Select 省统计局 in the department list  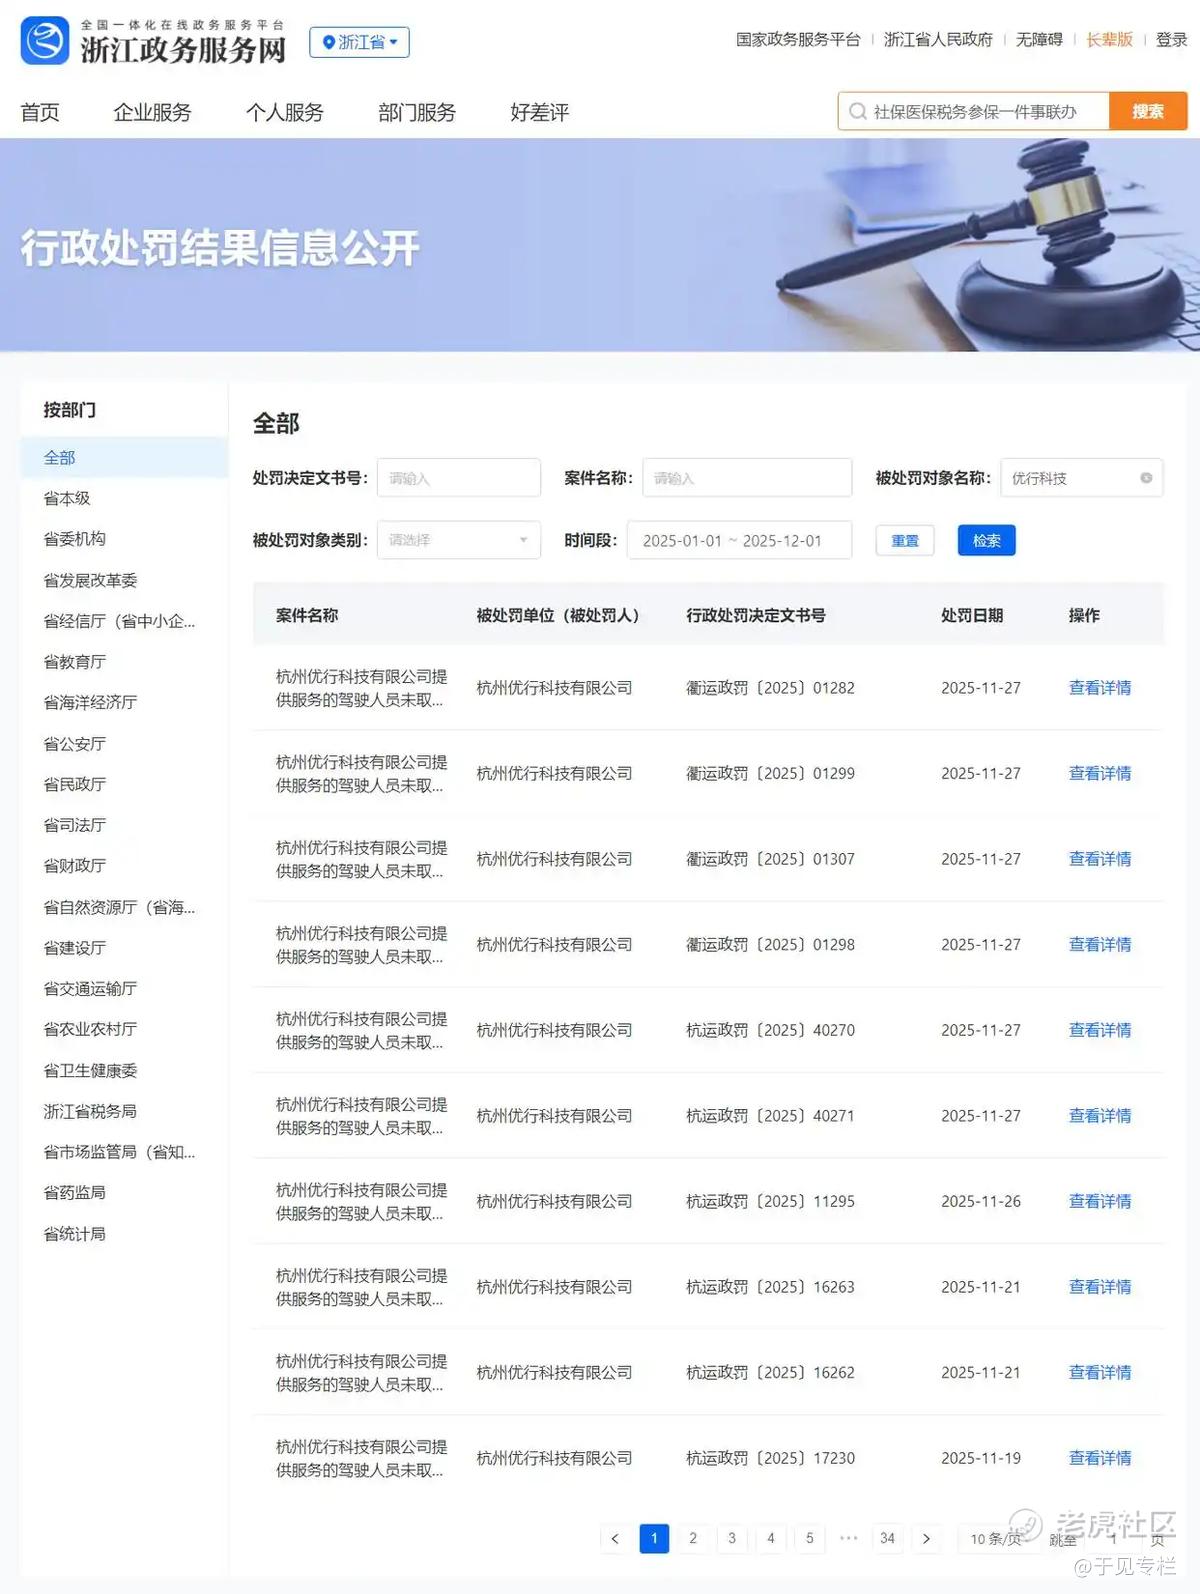pyautogui.click(x=74, y=1234)
